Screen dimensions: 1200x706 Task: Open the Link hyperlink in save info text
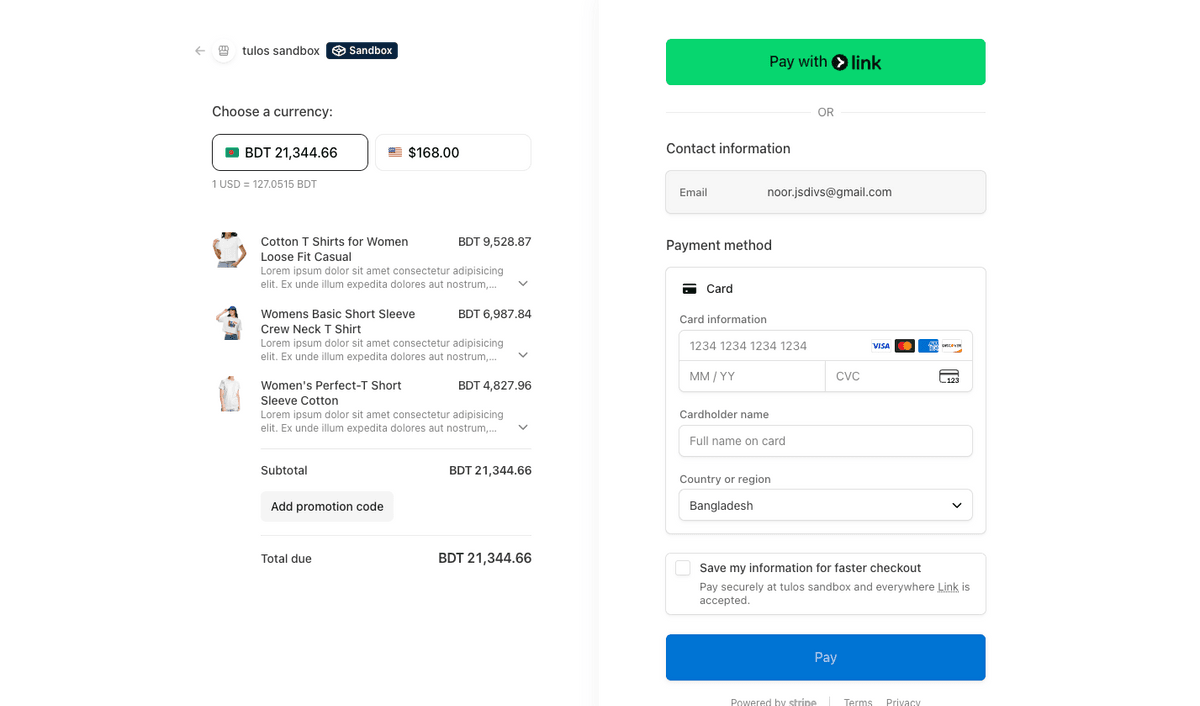coord(948,587)
